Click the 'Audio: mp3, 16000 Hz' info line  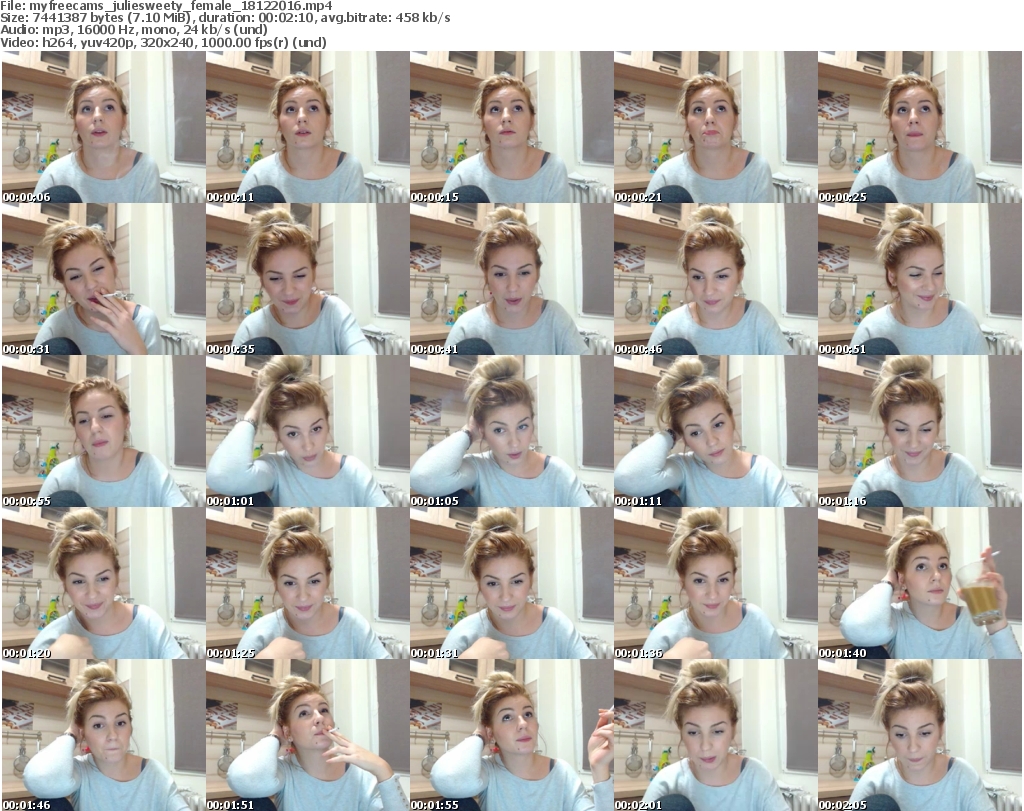(134, 30)
